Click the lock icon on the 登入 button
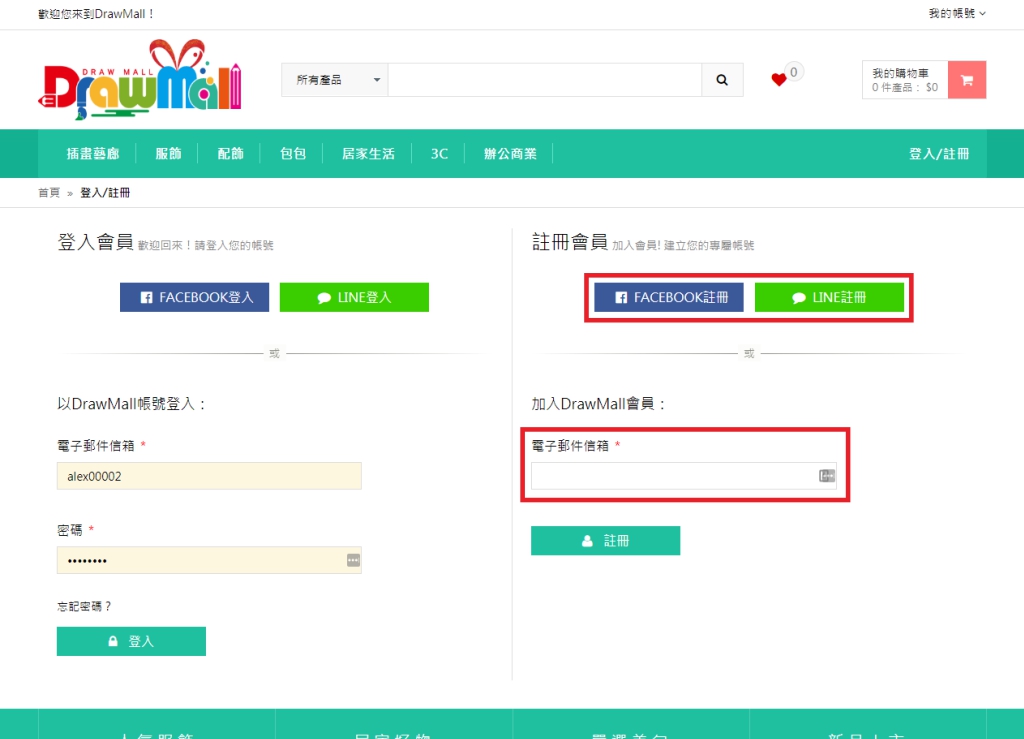This screenshot has height=739, width=1024. [113, 641]
